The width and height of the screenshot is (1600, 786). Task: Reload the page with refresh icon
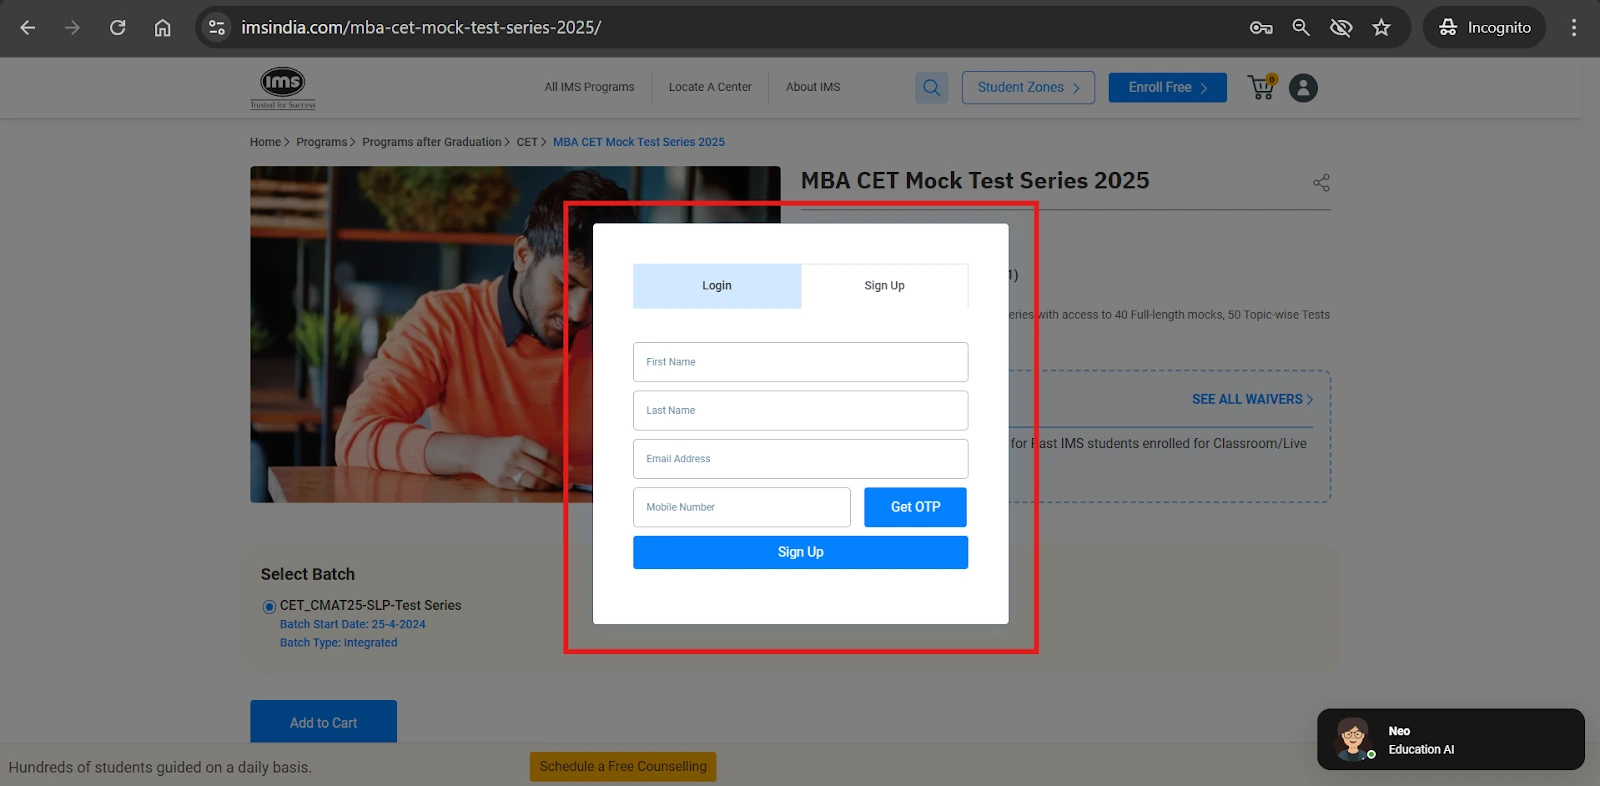(117, 28)
